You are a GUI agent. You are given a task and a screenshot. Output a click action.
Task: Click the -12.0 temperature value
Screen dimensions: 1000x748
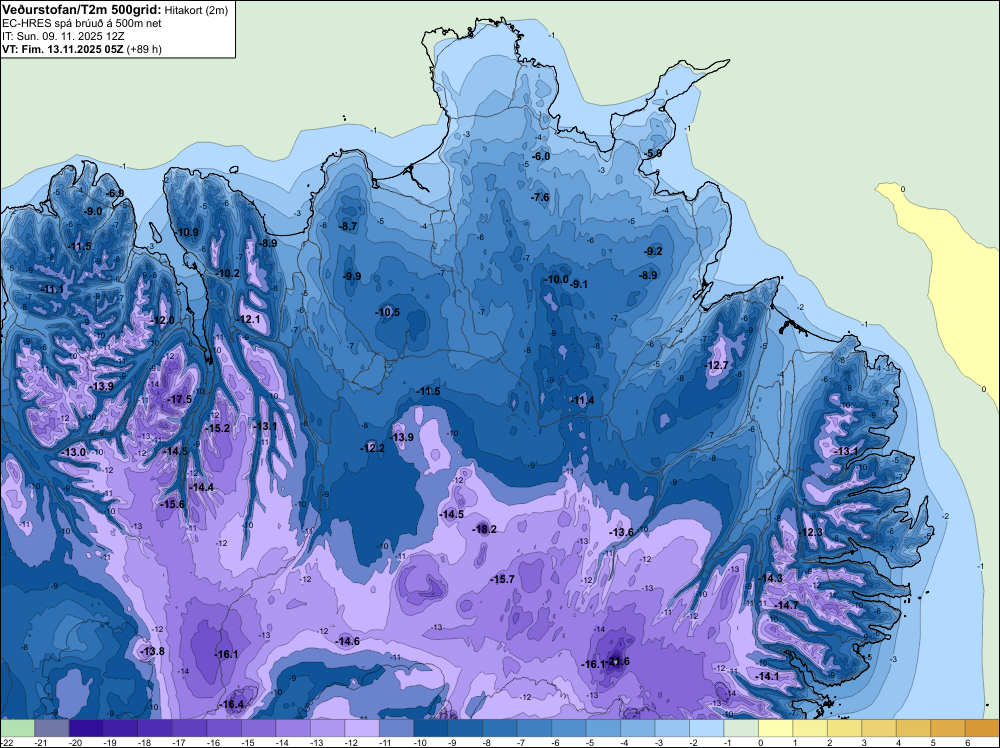coord(163,320)
